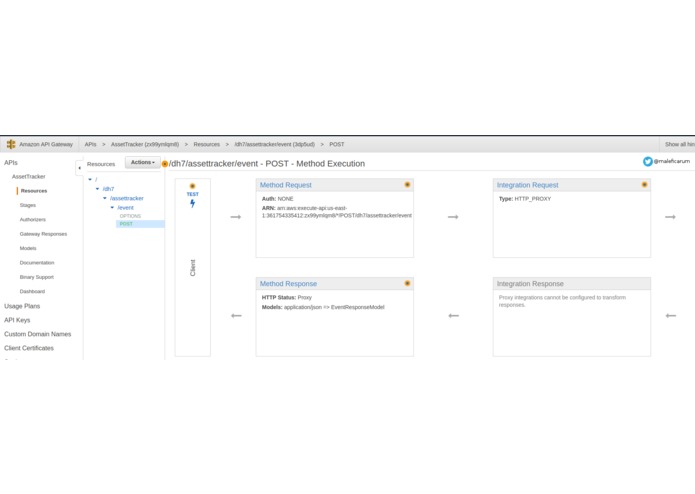Screen dimensions: 695x494
Task: Click the proxy integrations notice text
Action: click(x=562, y=301)
